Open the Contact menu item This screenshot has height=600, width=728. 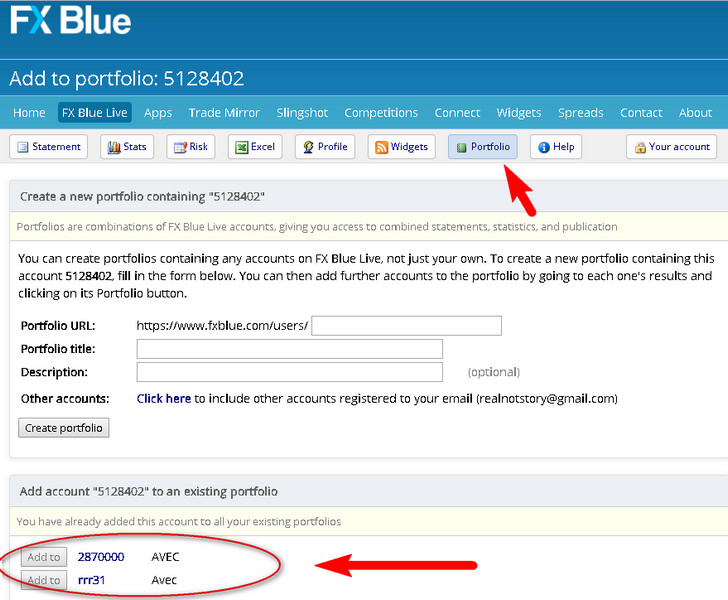[x=641, y=113]
